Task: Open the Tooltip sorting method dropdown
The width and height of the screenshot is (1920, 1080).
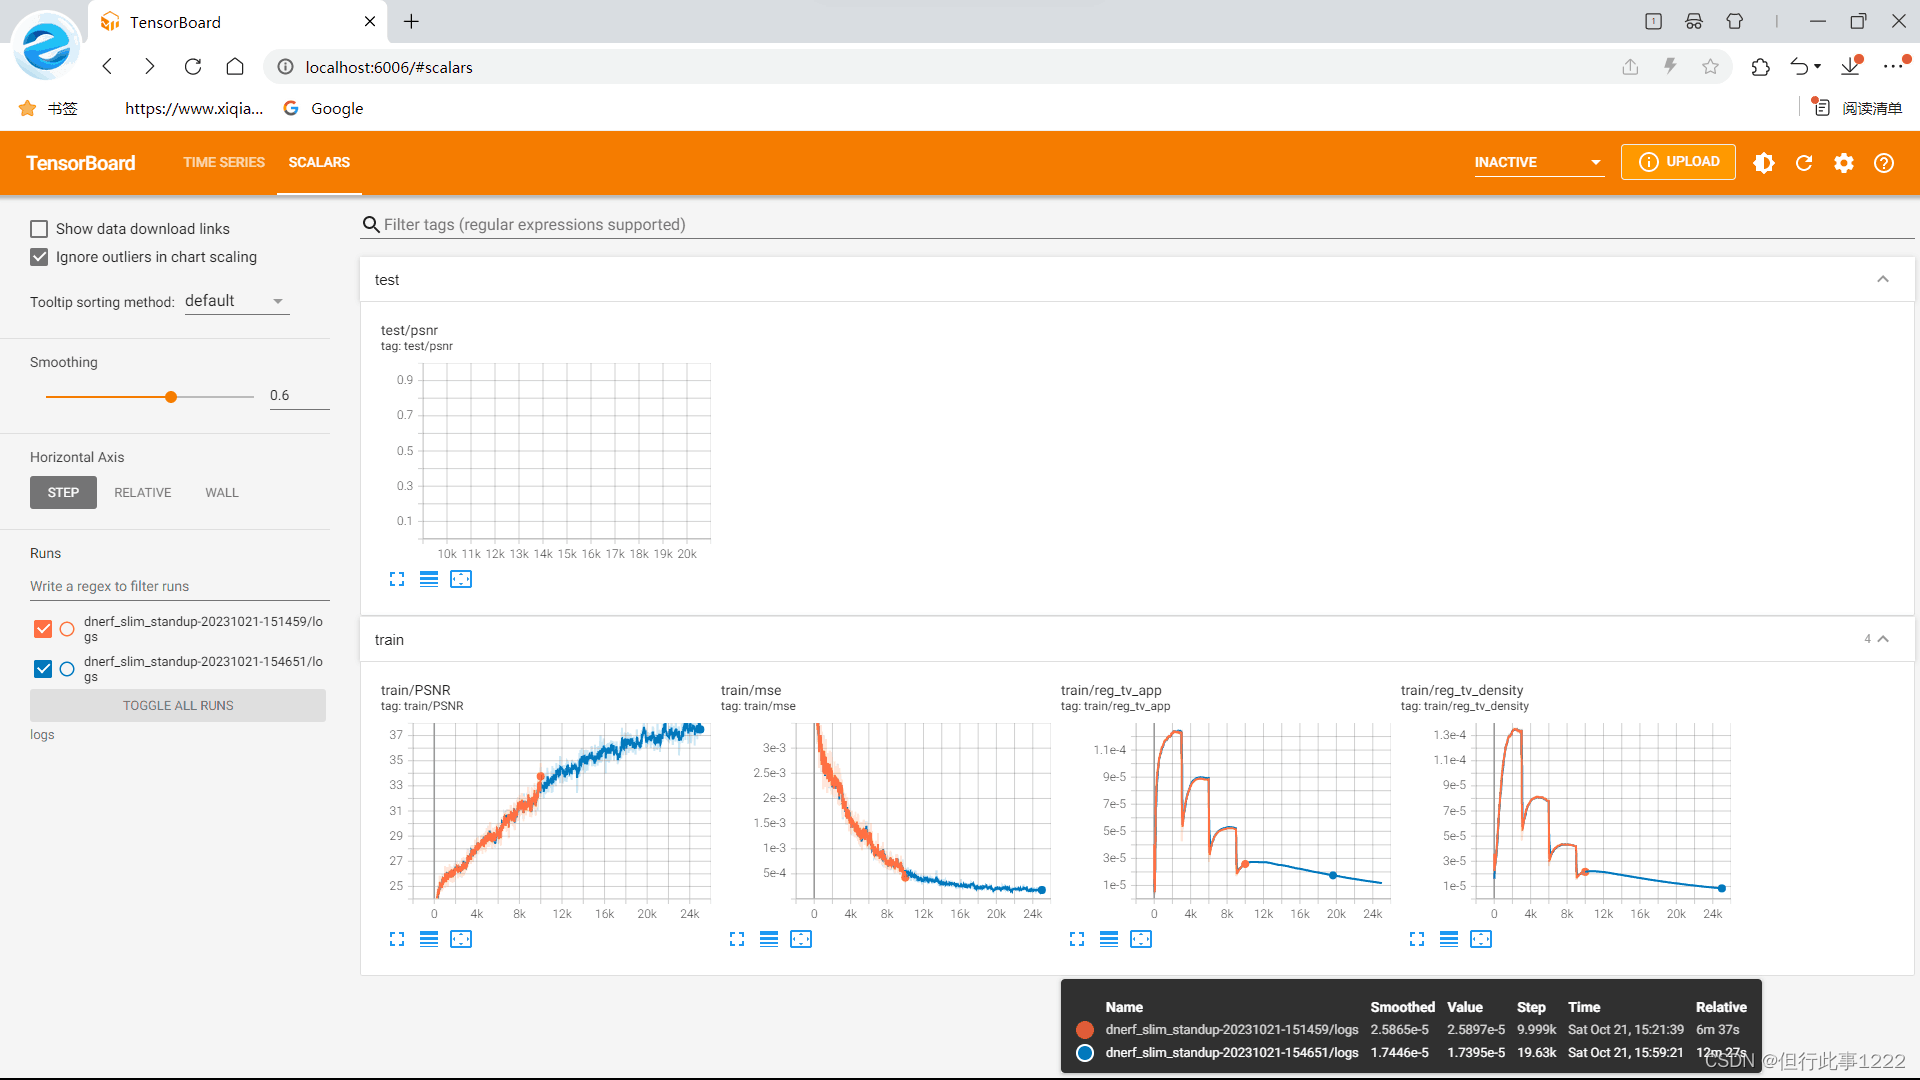Action: tap(236, 301)
